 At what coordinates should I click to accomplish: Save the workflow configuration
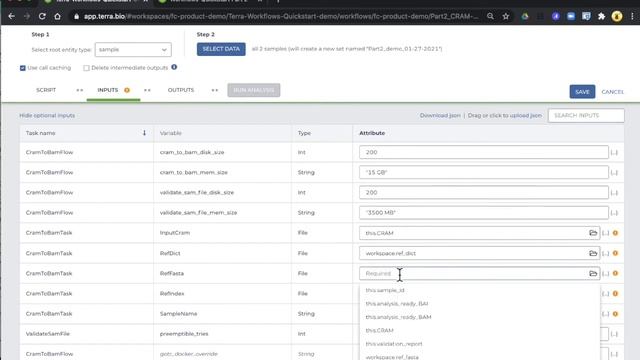coord(582,92)
